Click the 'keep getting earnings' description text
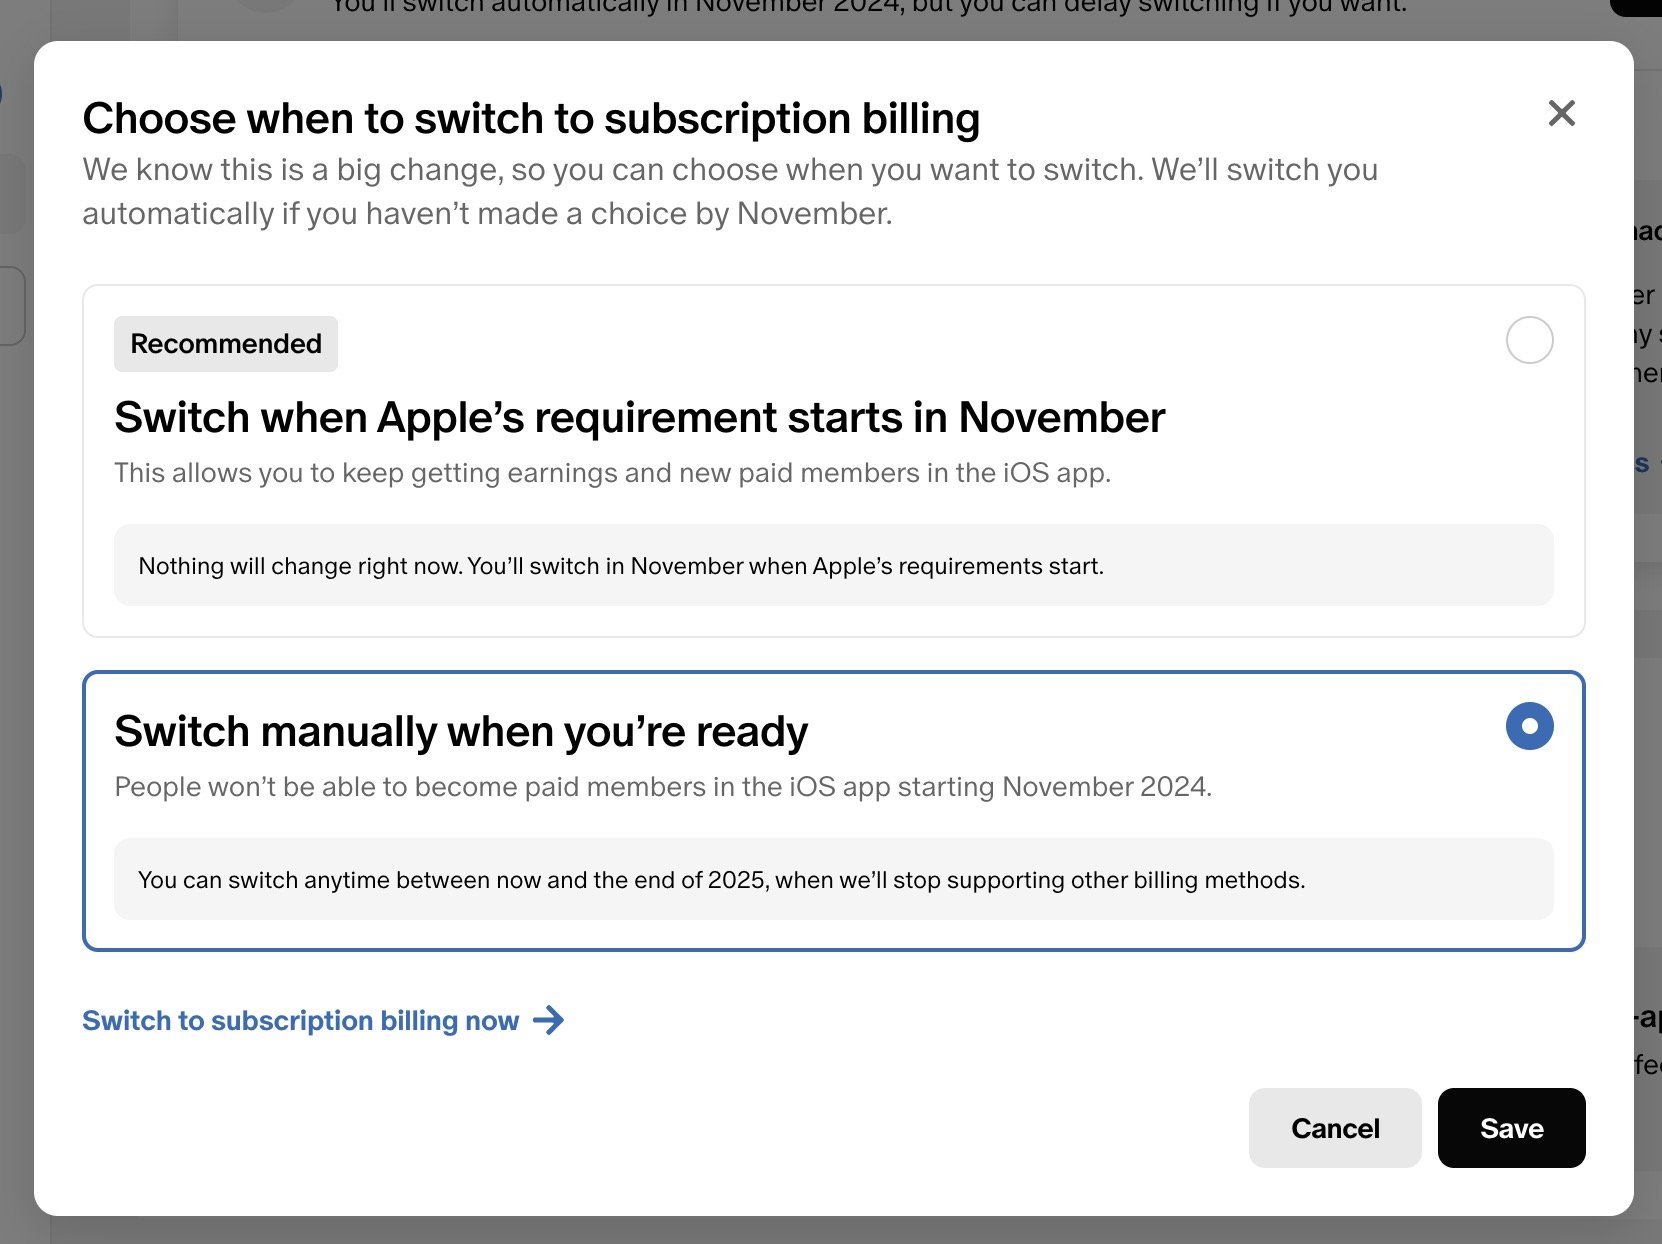Viewport: 1662px width, 1244px height. point(612,473)
